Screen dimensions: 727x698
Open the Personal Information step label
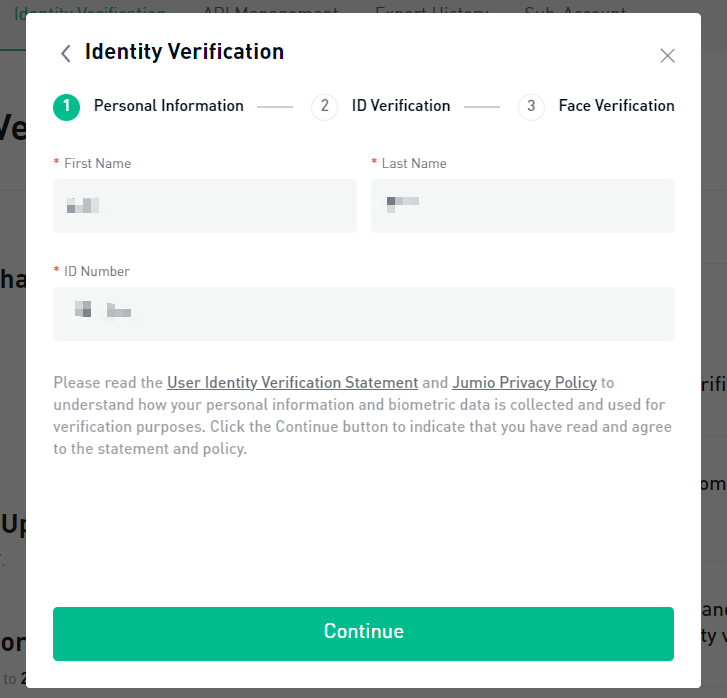pos(169,106)
